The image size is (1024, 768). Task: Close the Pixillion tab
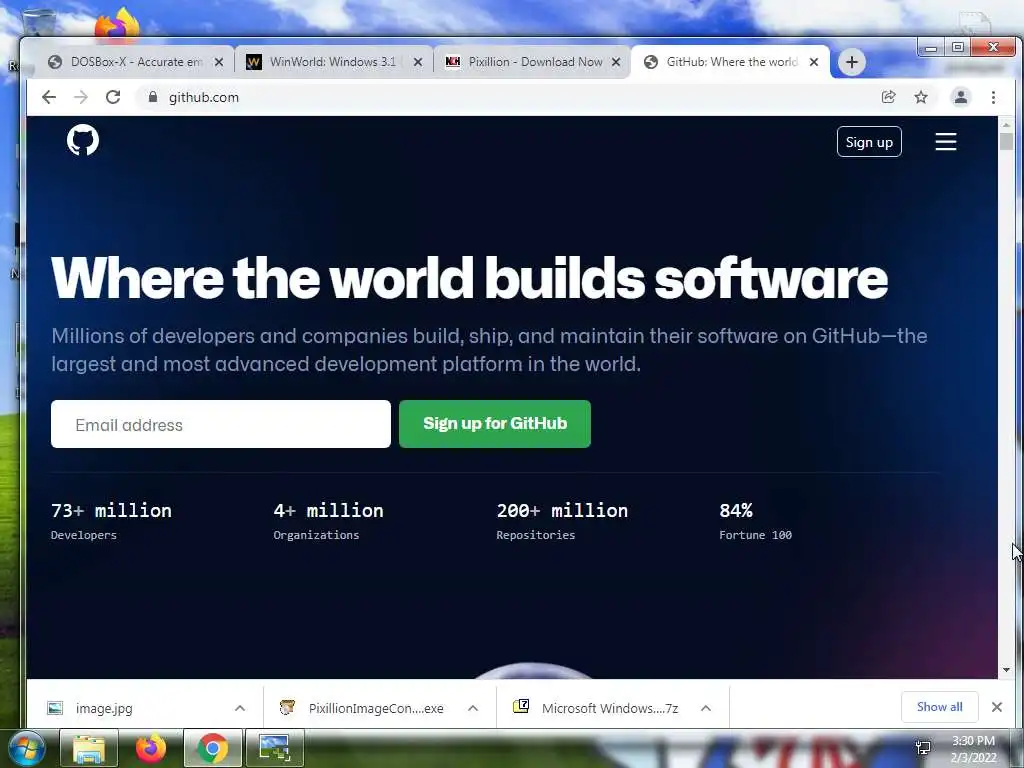616,62
